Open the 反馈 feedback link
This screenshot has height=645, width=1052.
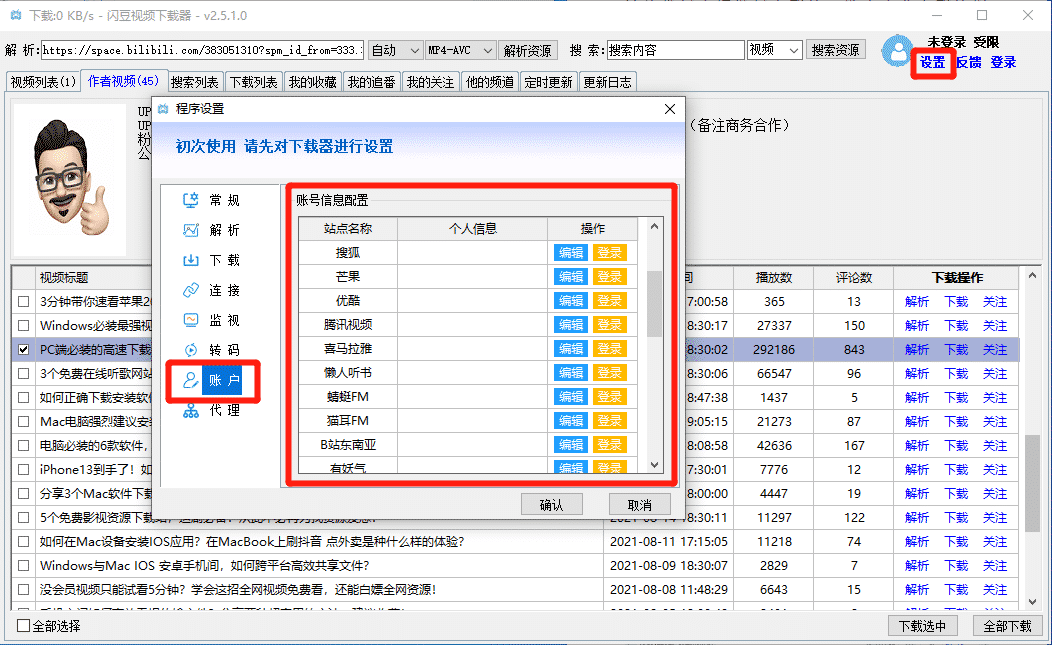[968, 62]
